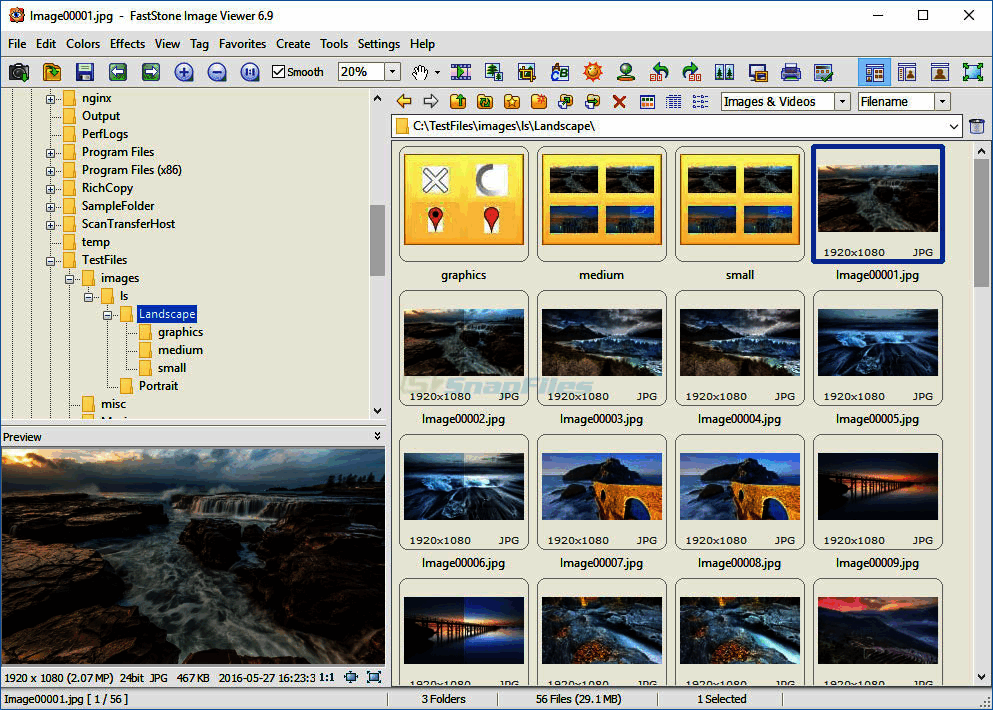Collapse the Landscape folder tree node
The width and height of the screenshot is (993, 710).
(x=108, y=314)
